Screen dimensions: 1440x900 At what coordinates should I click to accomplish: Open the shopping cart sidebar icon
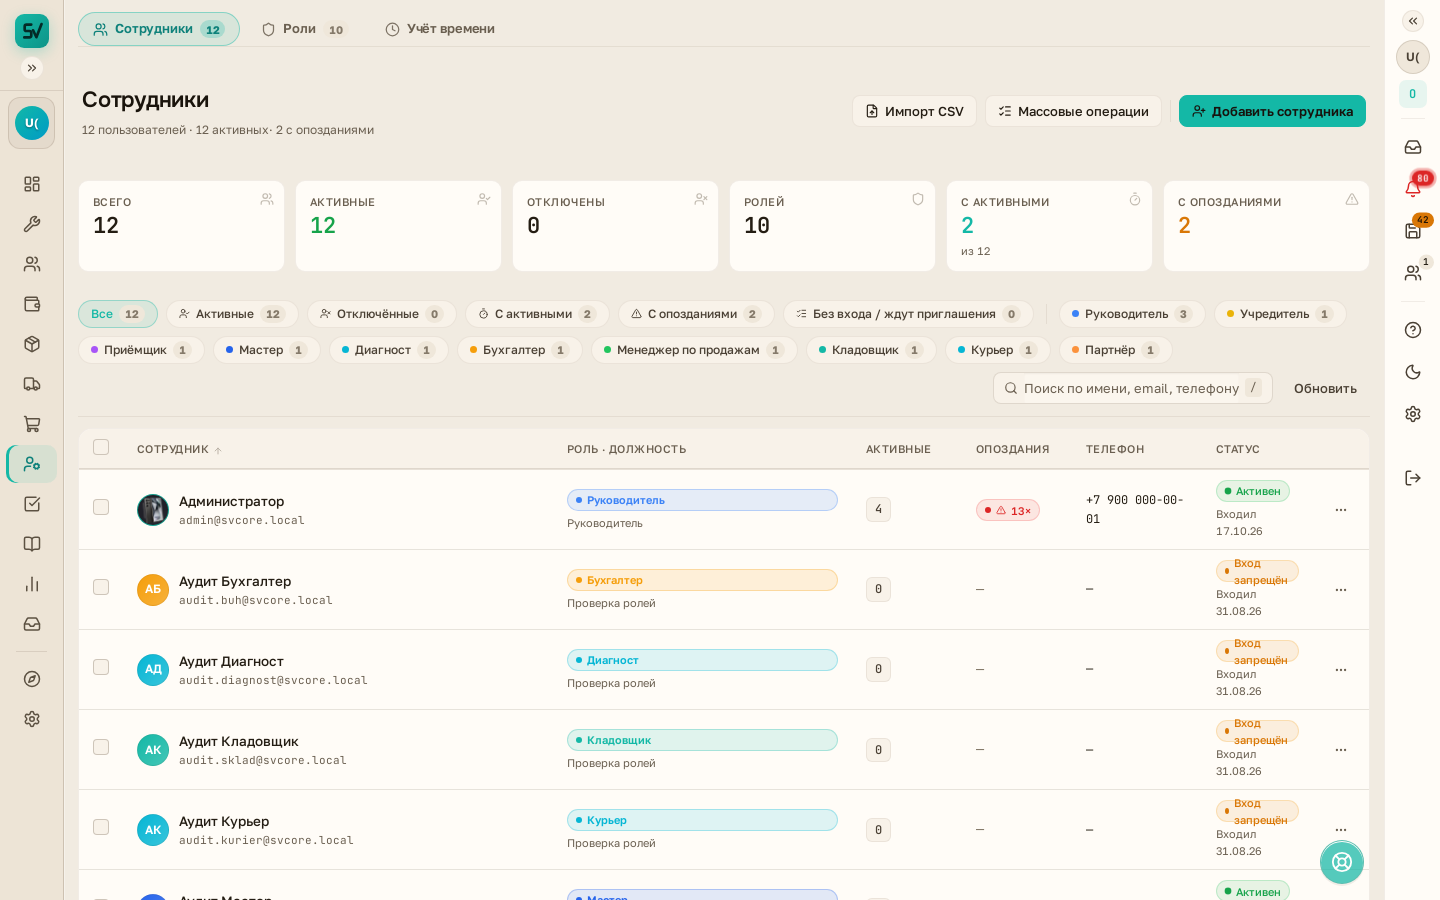tap(32, 424)
